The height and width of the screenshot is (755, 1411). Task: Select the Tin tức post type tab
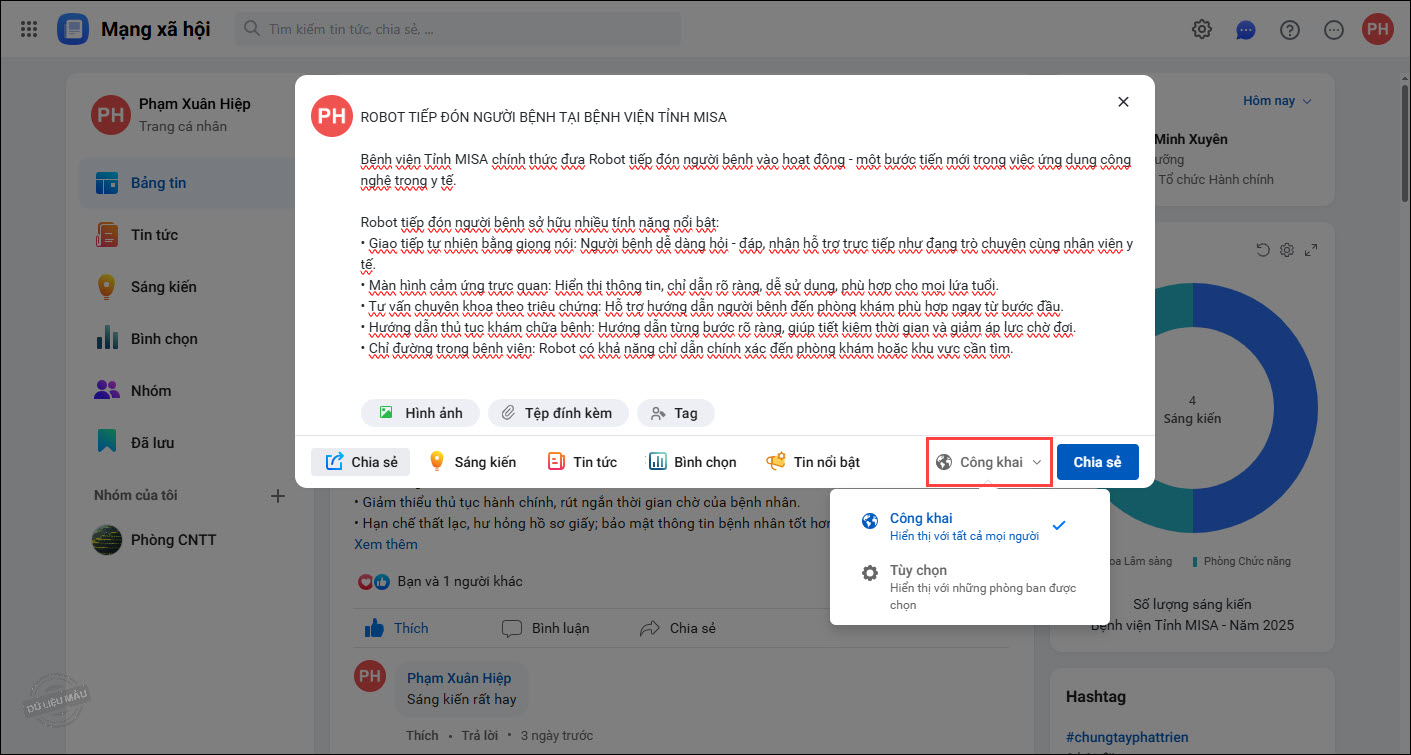click(582, 462)
